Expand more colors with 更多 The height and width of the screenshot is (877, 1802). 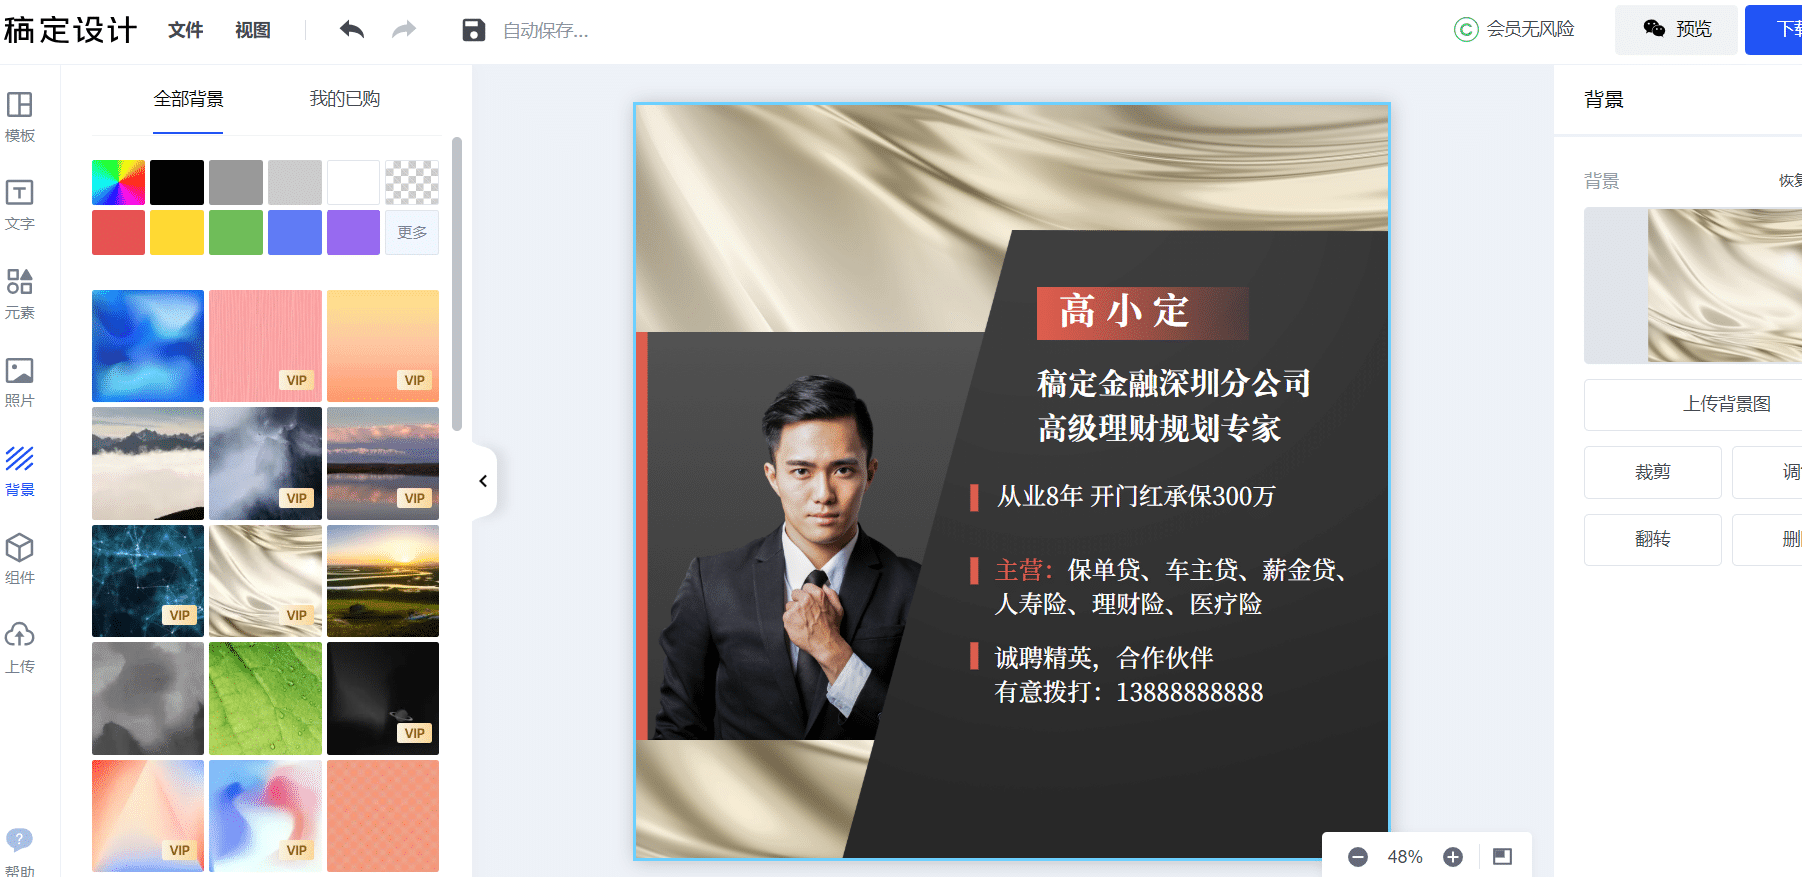click(x=412, y=232)
